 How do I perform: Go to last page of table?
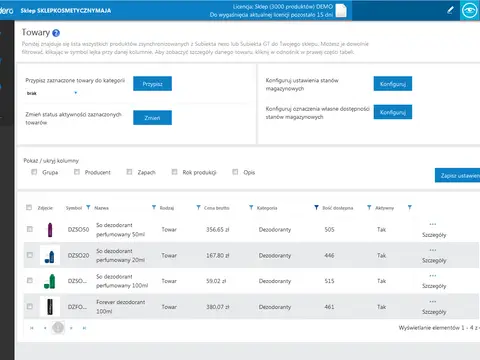pos(84,328)
